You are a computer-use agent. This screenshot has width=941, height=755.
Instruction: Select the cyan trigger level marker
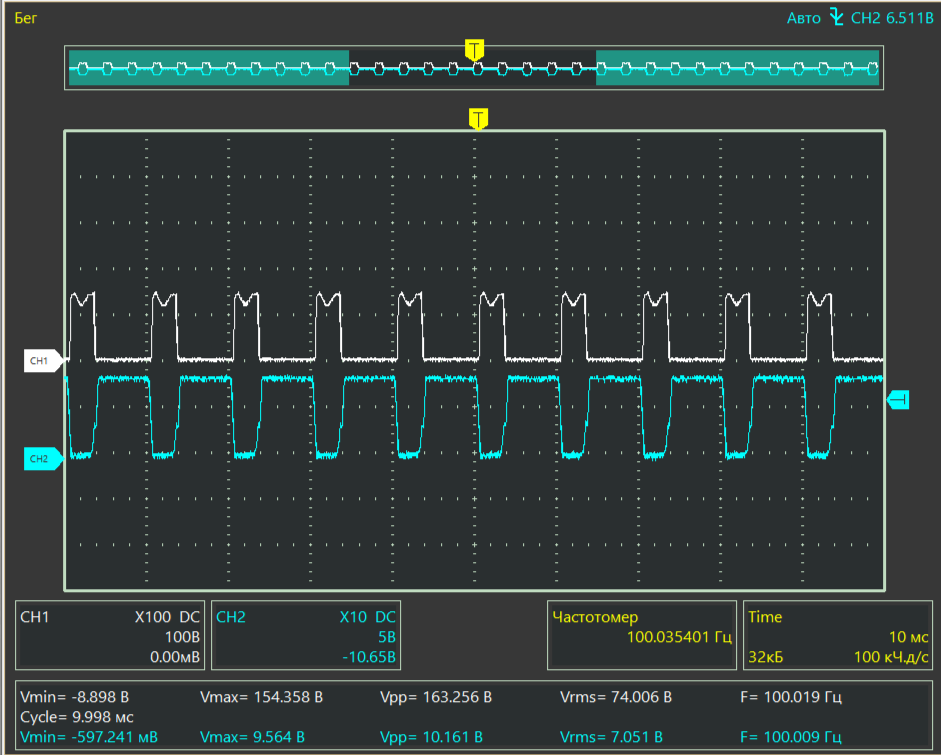(898, 399)
